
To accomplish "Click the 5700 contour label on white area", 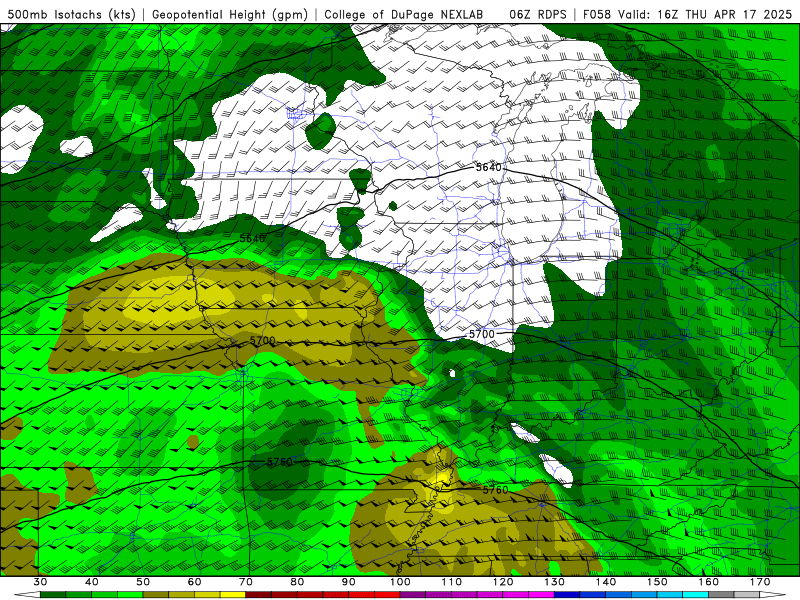I will (482, 334).
